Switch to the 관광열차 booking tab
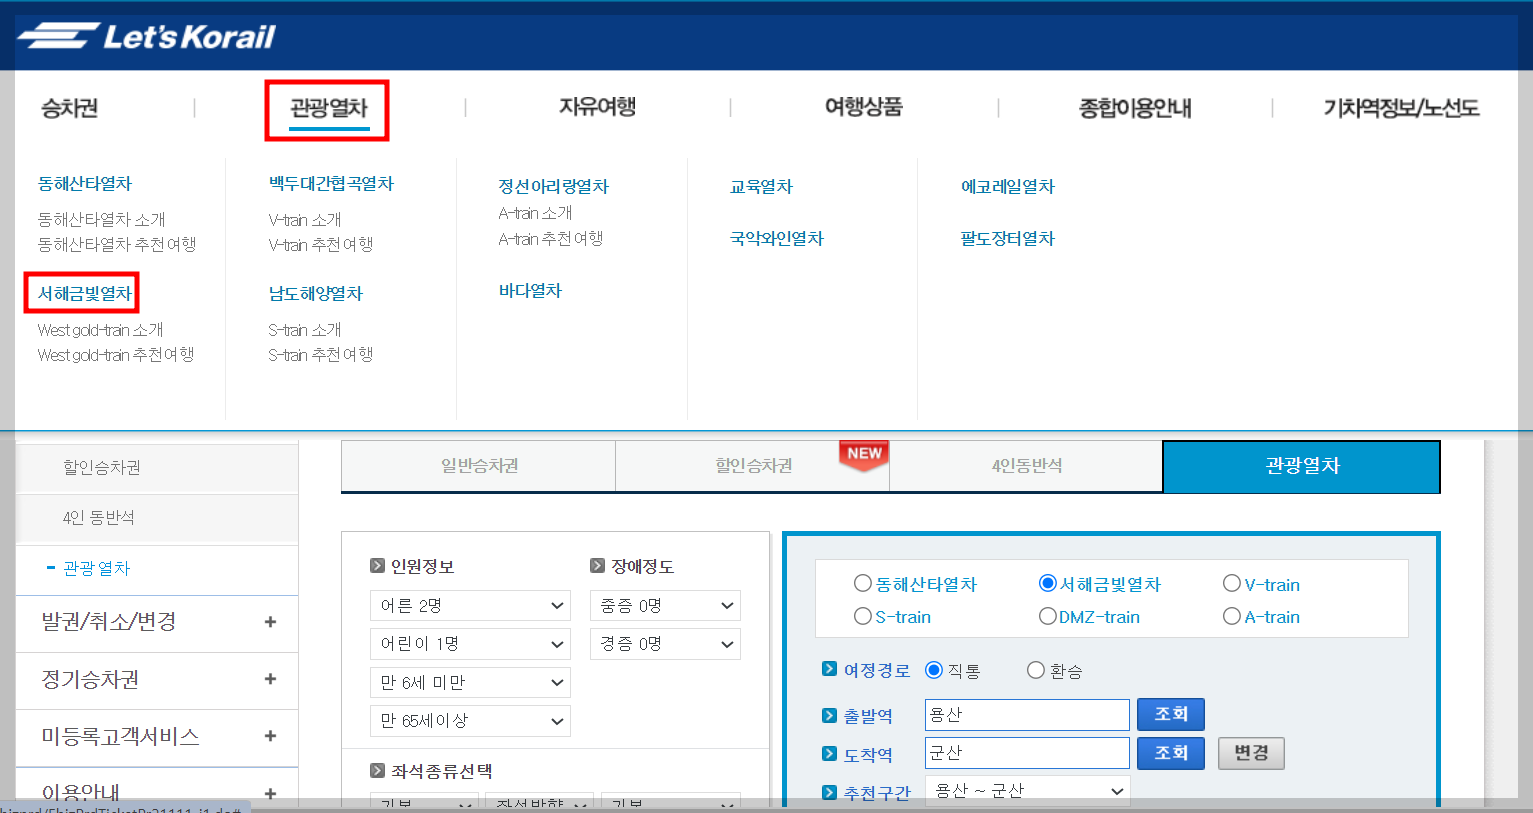The image size is (1533, 813). [x=1302, y=466]
